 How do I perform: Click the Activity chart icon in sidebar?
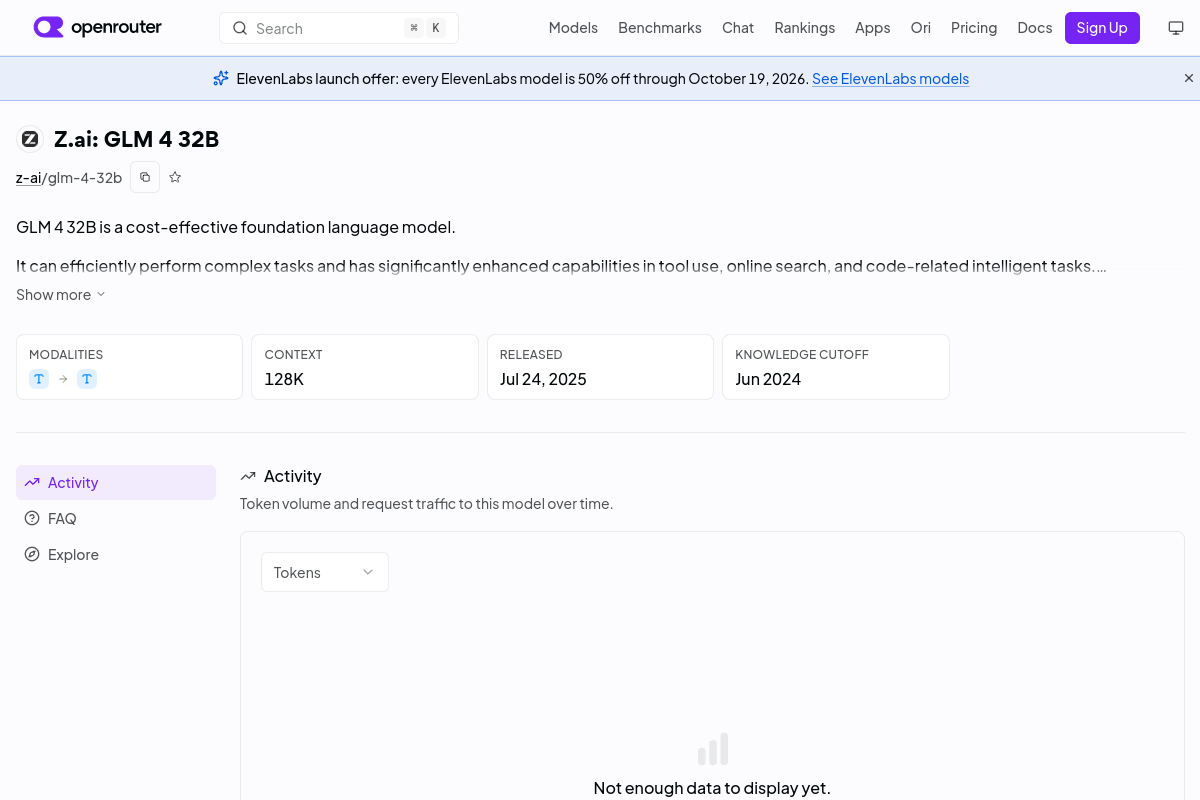32,482
